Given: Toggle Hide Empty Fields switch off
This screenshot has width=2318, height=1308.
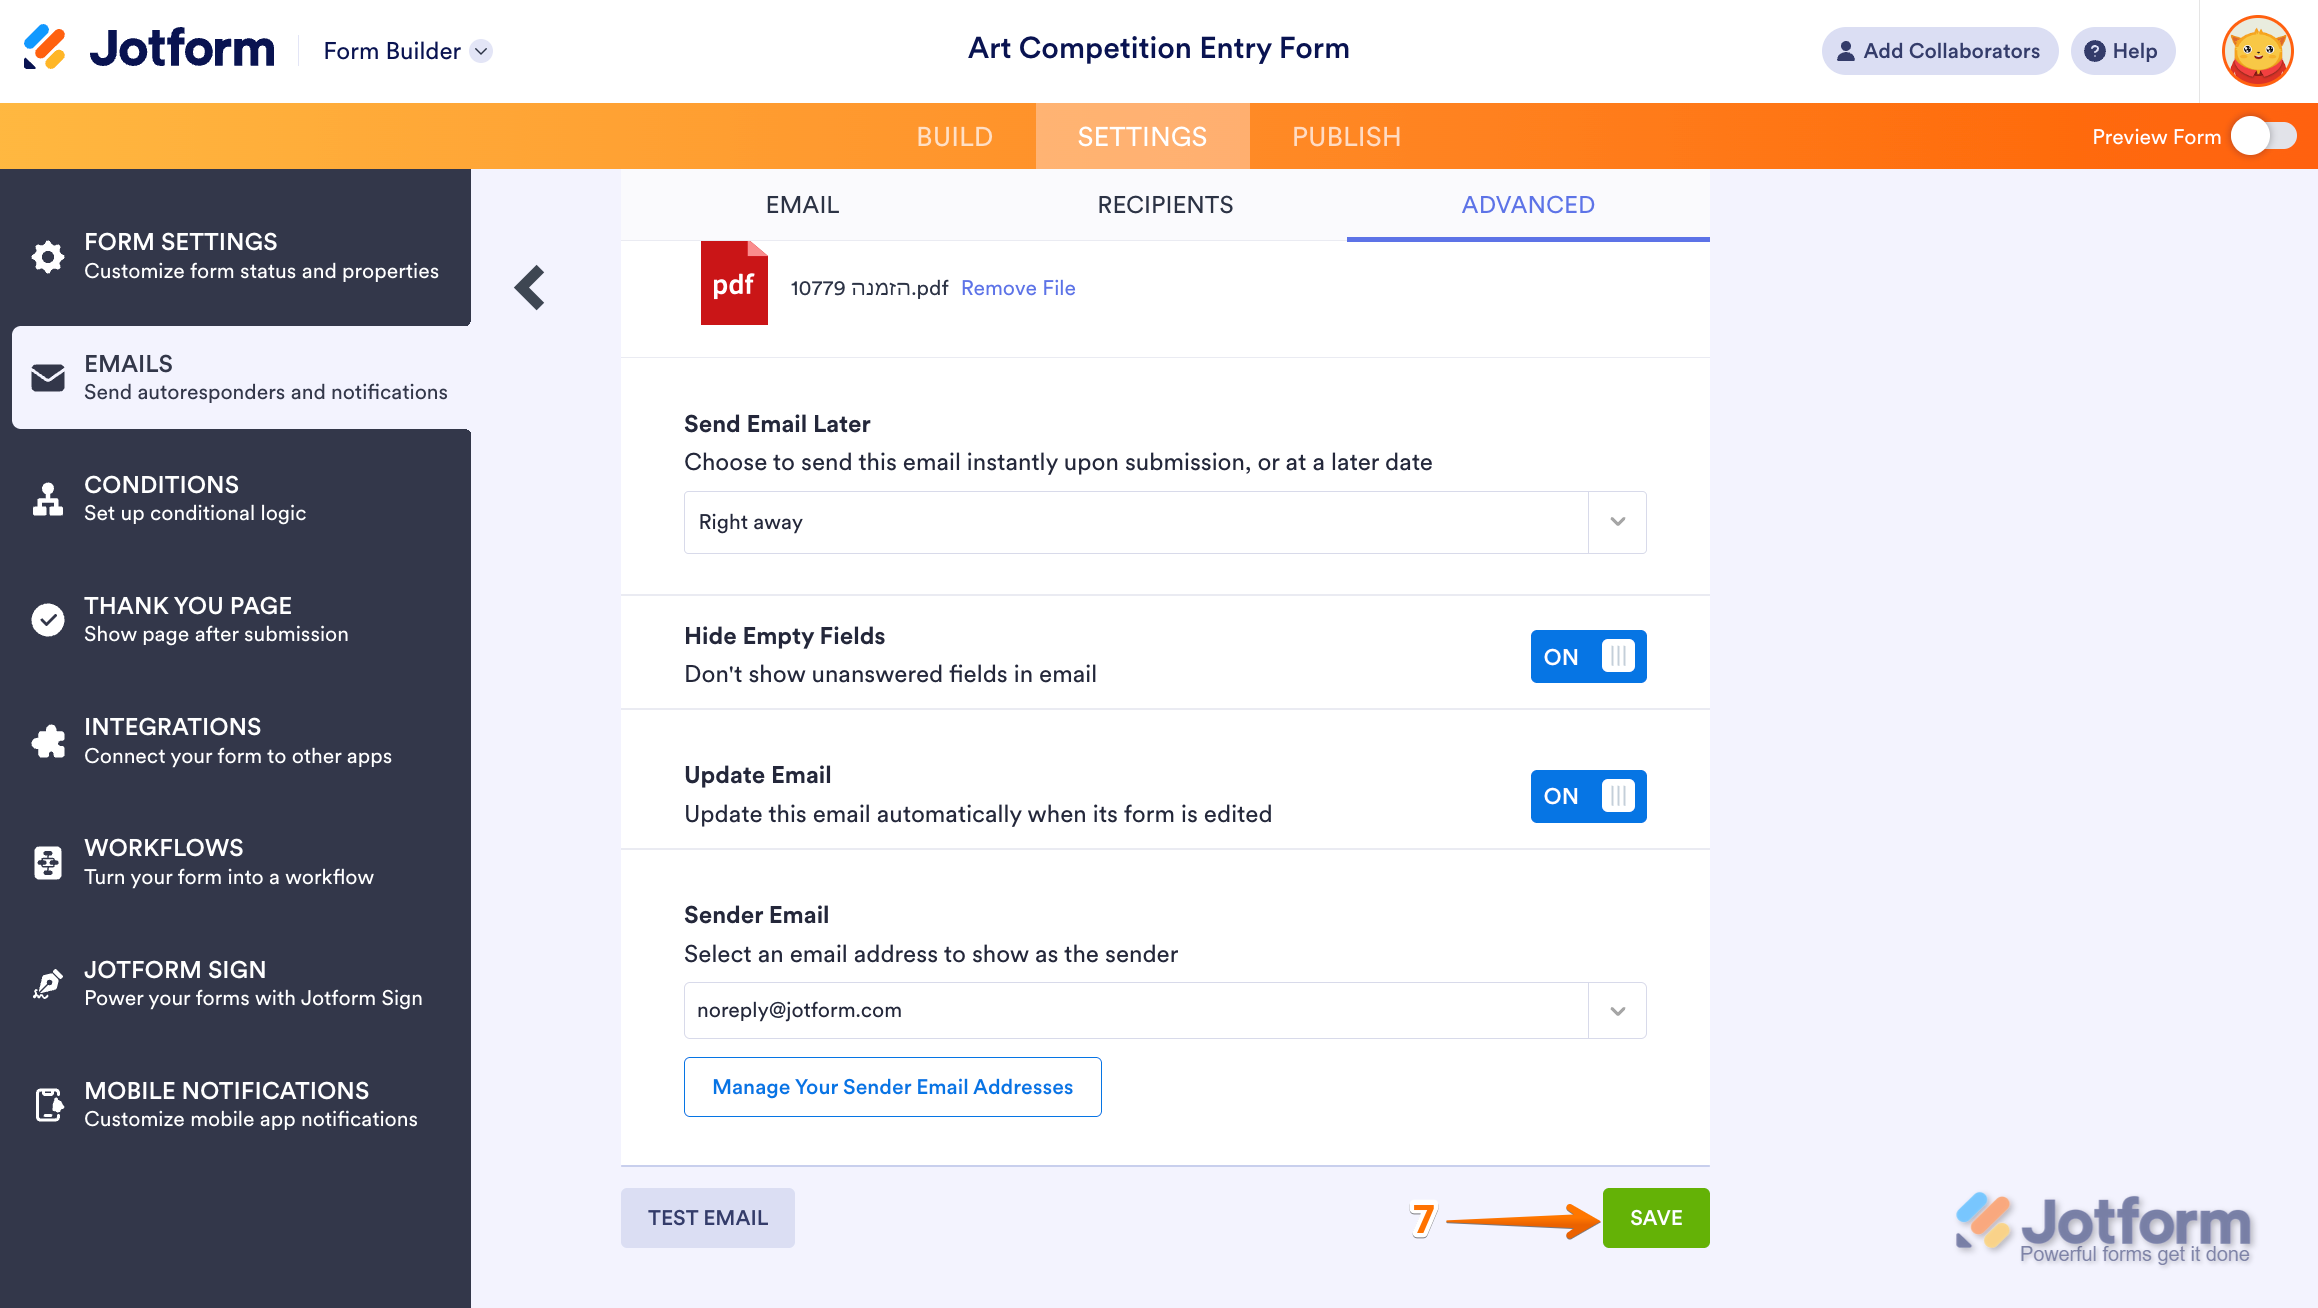Looking at the screenshot, I should click(1588, 657).
